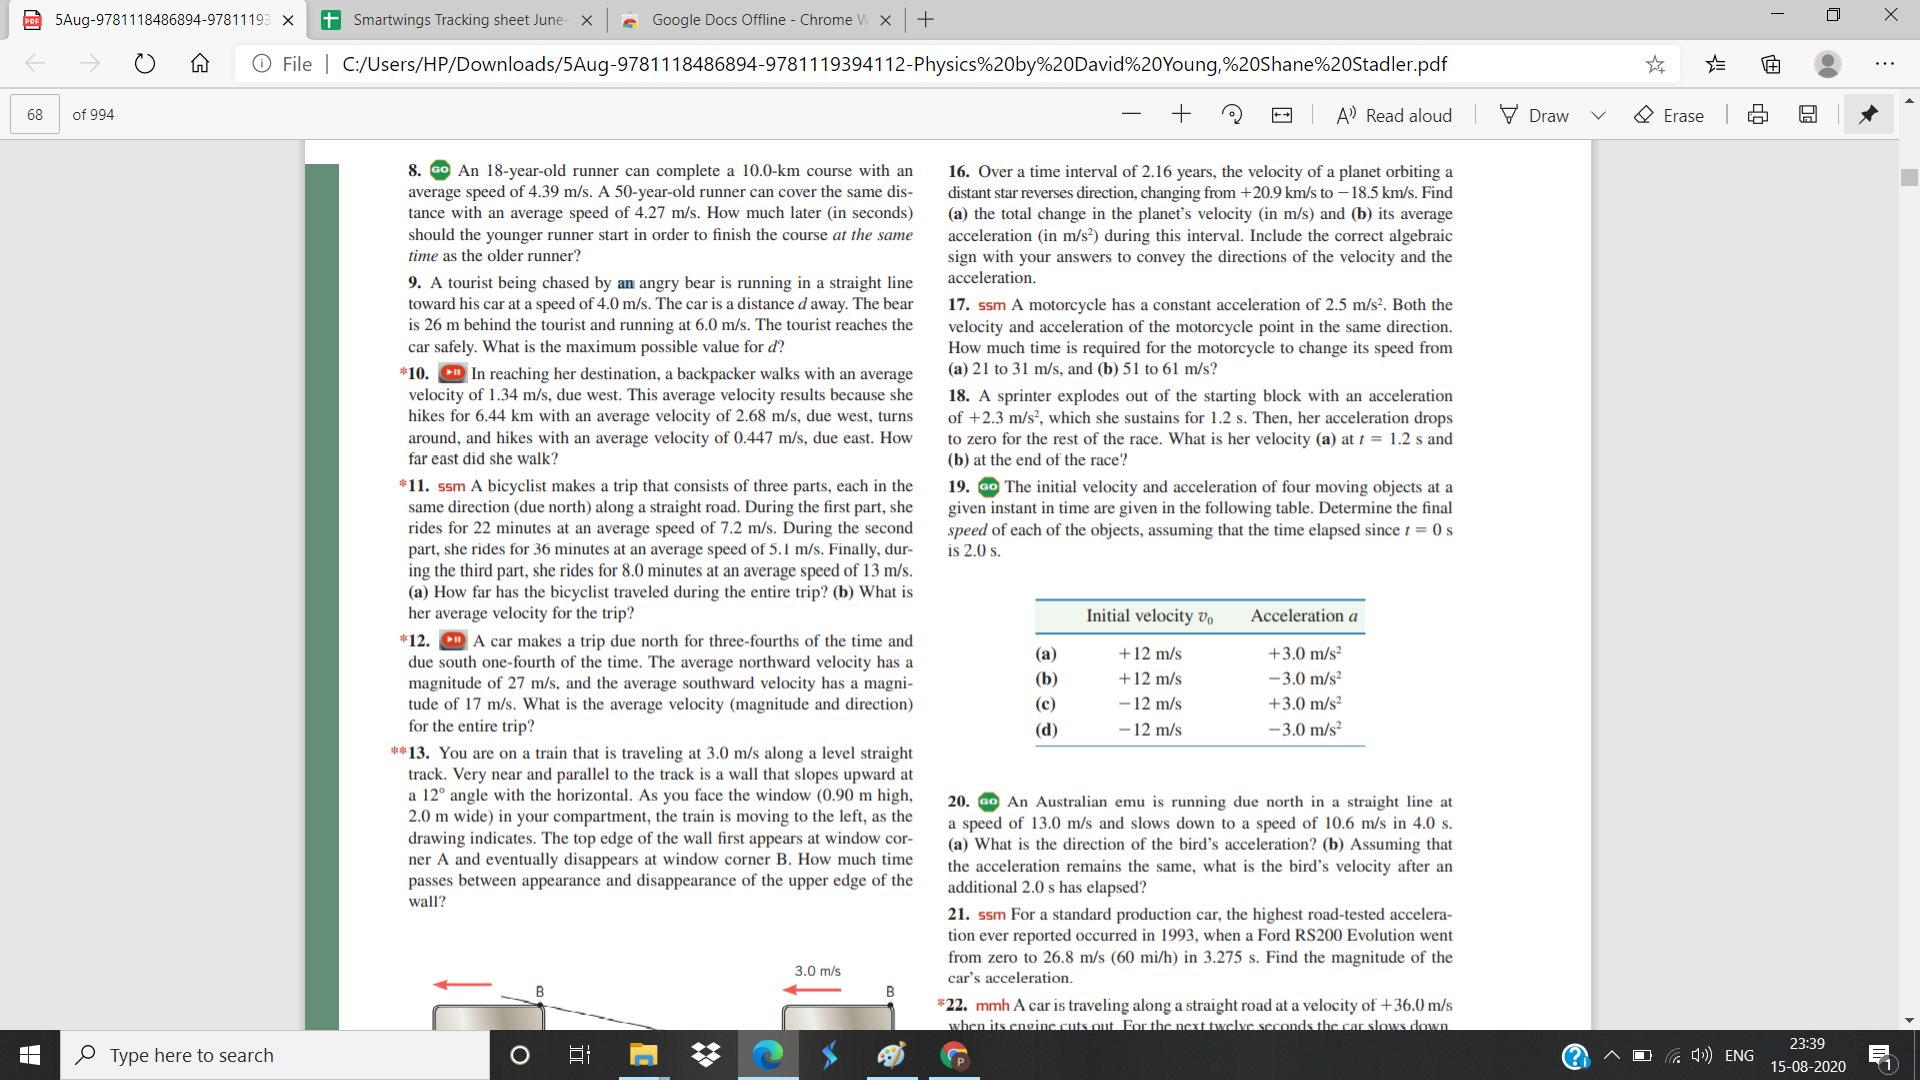The height and width of the screenshot is (1080, 1920).
Task: Click the Save icon in toolbar
Action: coord(1808,116)
